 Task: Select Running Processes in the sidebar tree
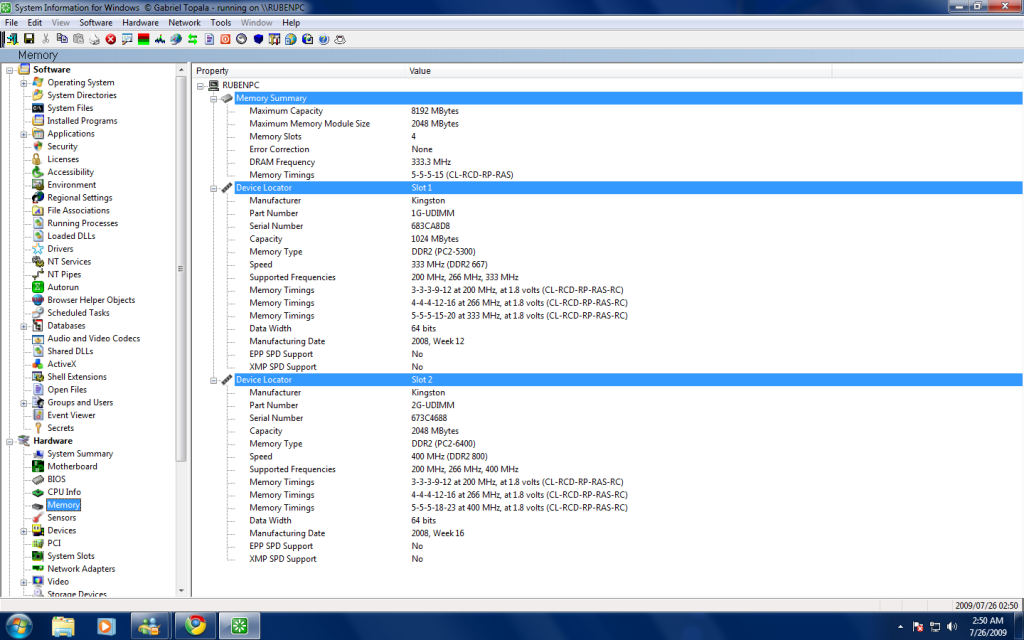click(x=82, y=223)
